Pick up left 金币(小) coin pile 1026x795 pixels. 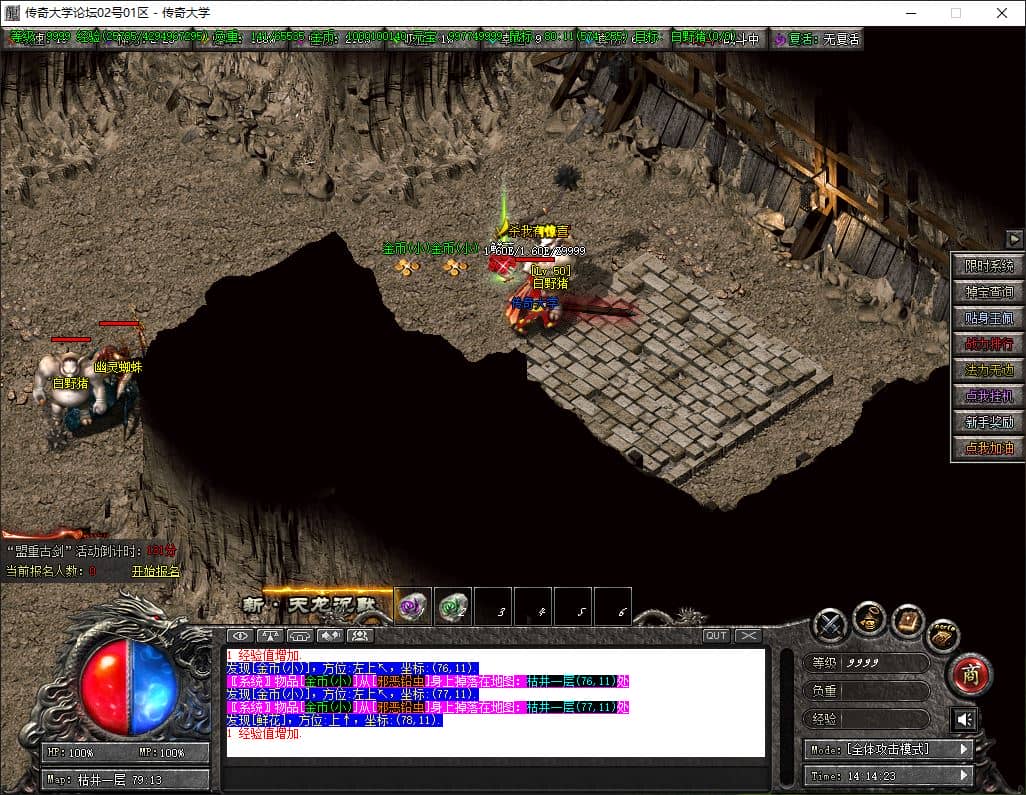pos(406,266)
